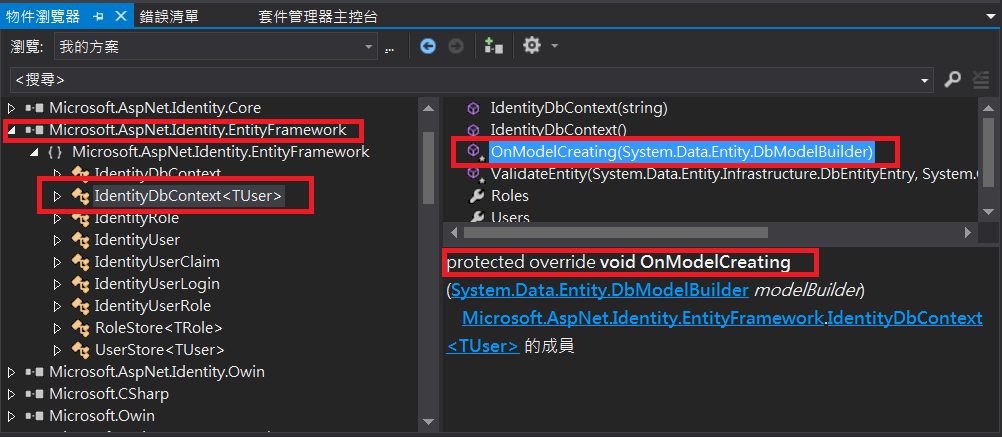Select the Microsoft.AspNet.Identity.Owin tree row
The width and height of the screenshot is (1002, 437).
click(157, 372)
